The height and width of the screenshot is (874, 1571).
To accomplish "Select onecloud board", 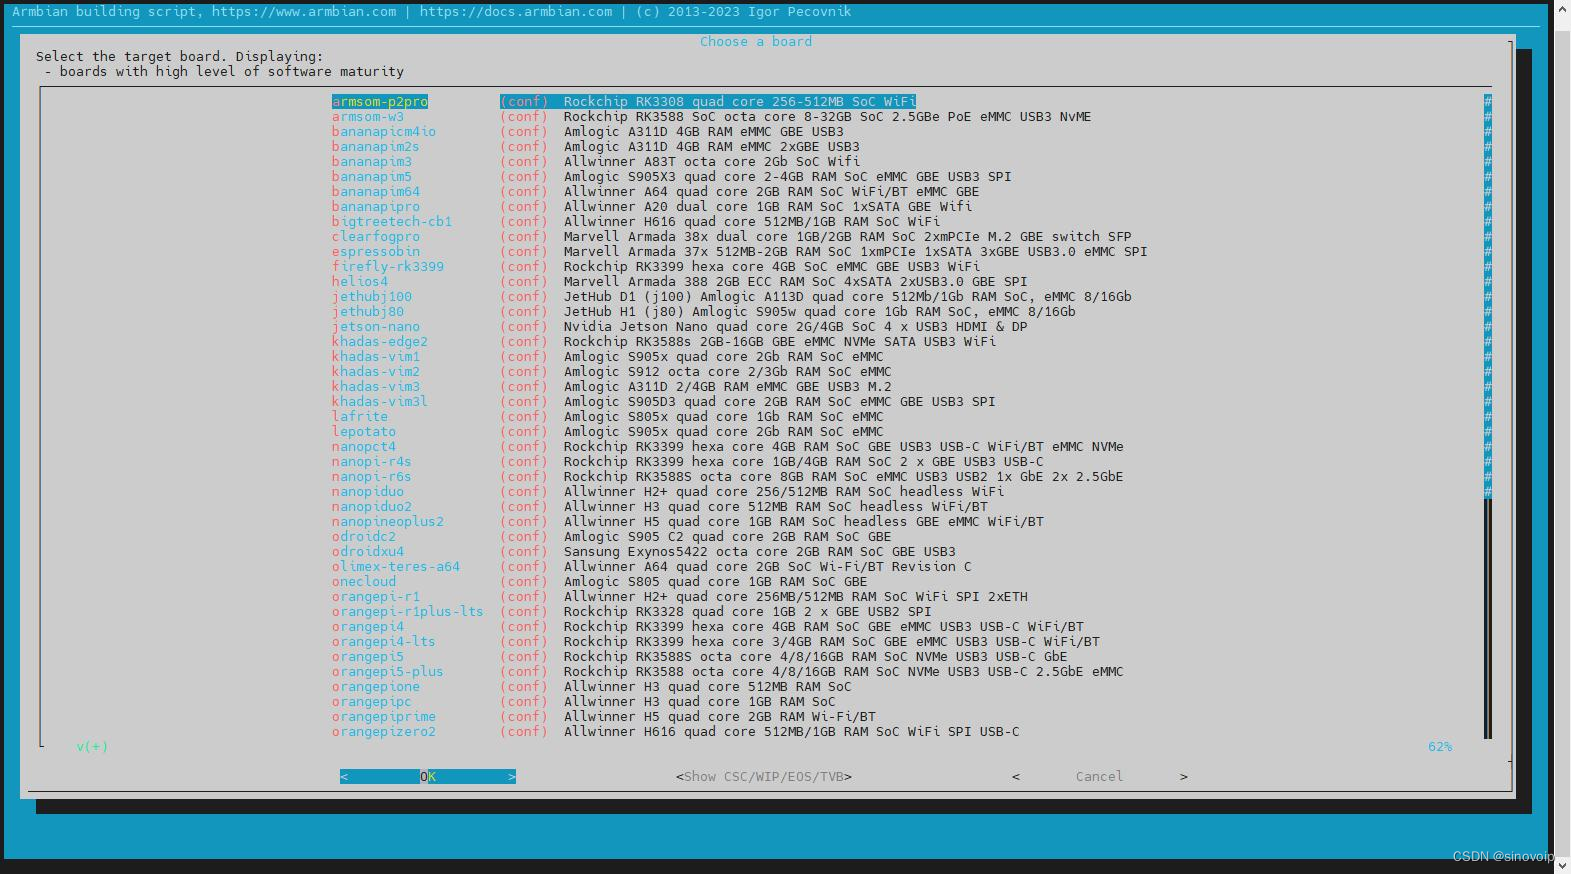I will 600,581.
